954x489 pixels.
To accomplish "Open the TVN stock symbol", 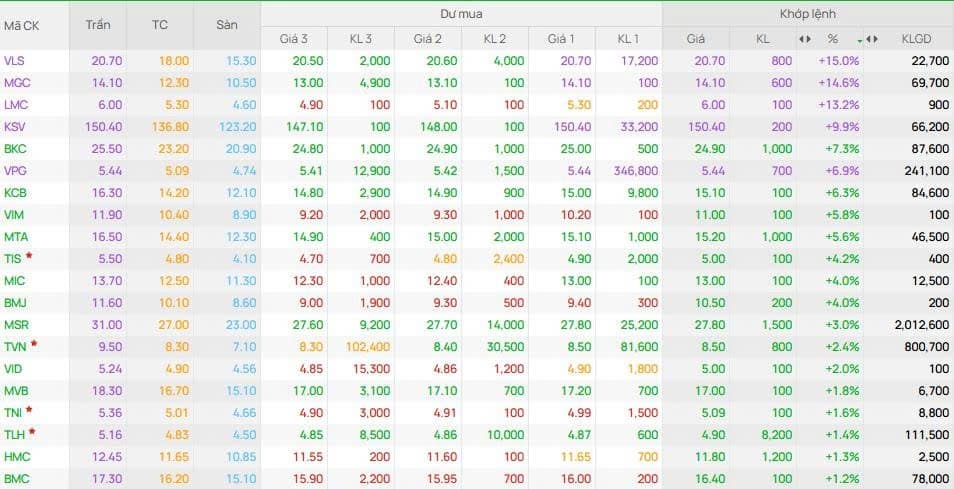I will click(16, 347).
